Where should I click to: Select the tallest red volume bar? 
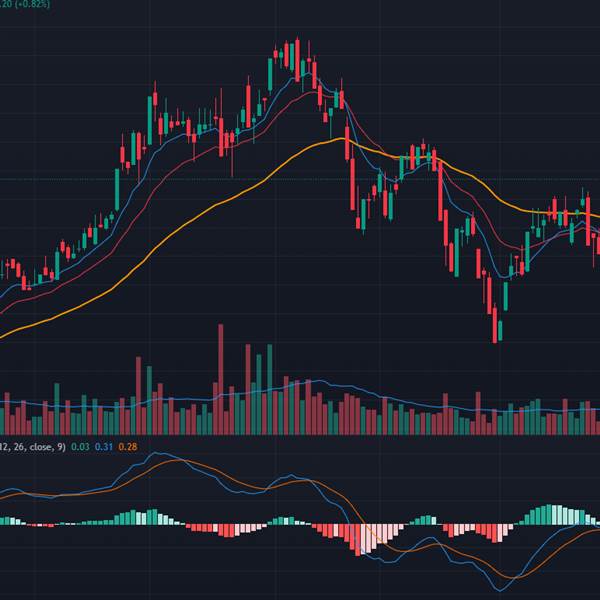click(x=220, y=379)
